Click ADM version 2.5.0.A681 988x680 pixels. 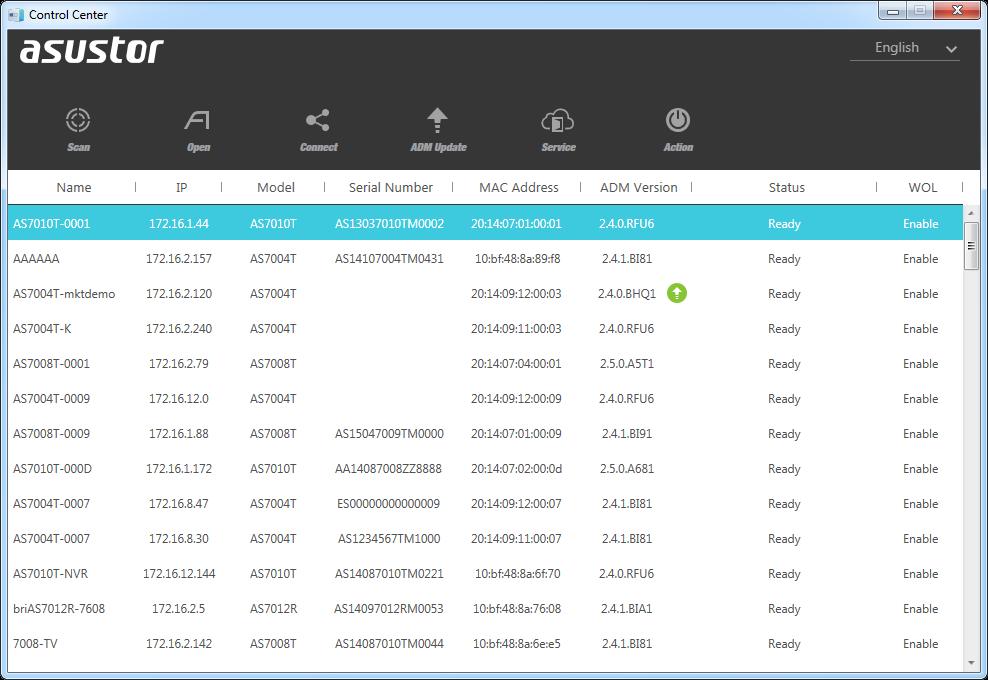click(627, 468)
